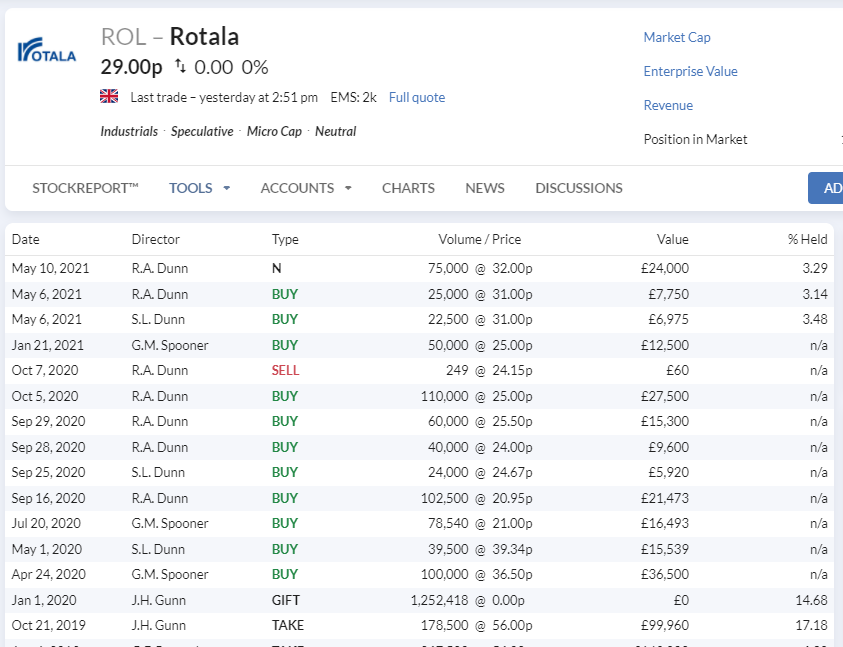This screenshot has width=843, height=647.
Task: Open the CHARTS tab
Action: point(408,188)
